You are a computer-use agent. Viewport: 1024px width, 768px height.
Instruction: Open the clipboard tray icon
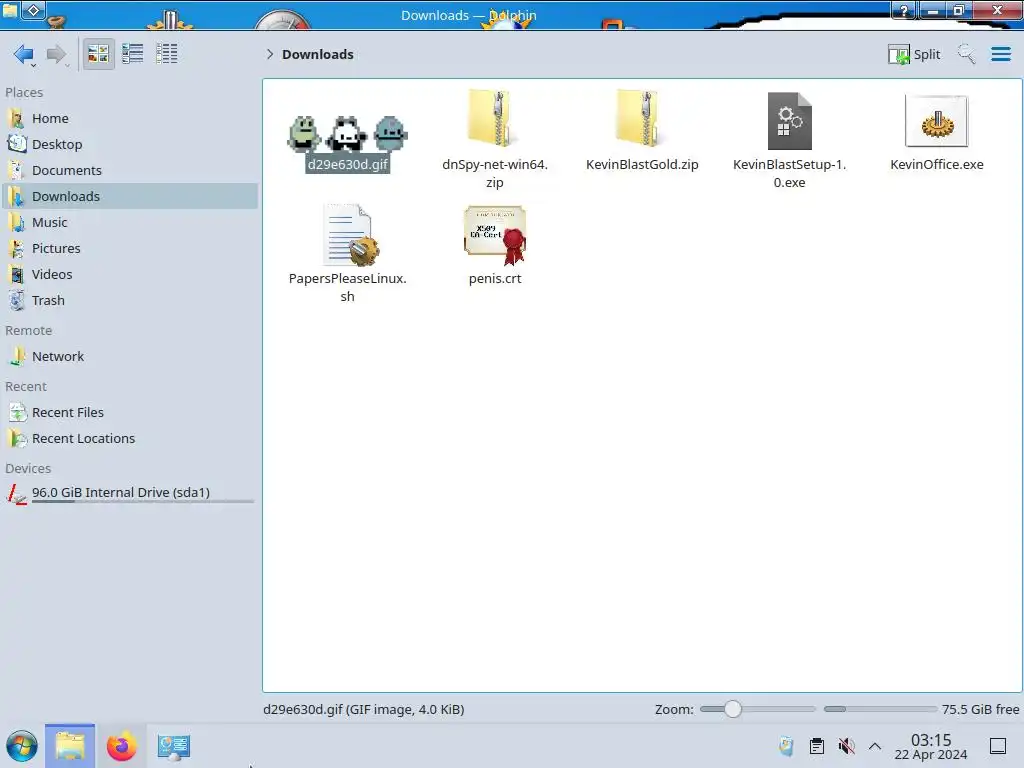pos(816,746)
